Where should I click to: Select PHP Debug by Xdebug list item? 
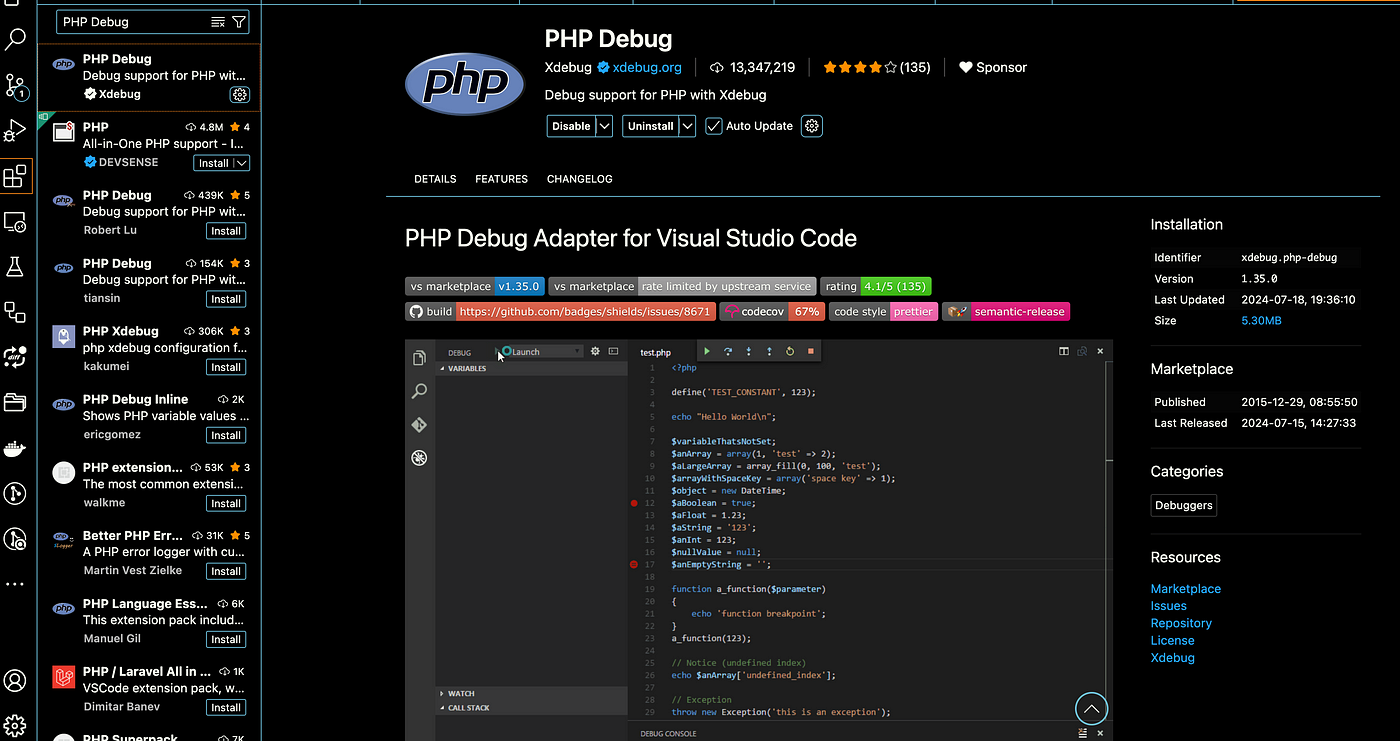(149, 77)
